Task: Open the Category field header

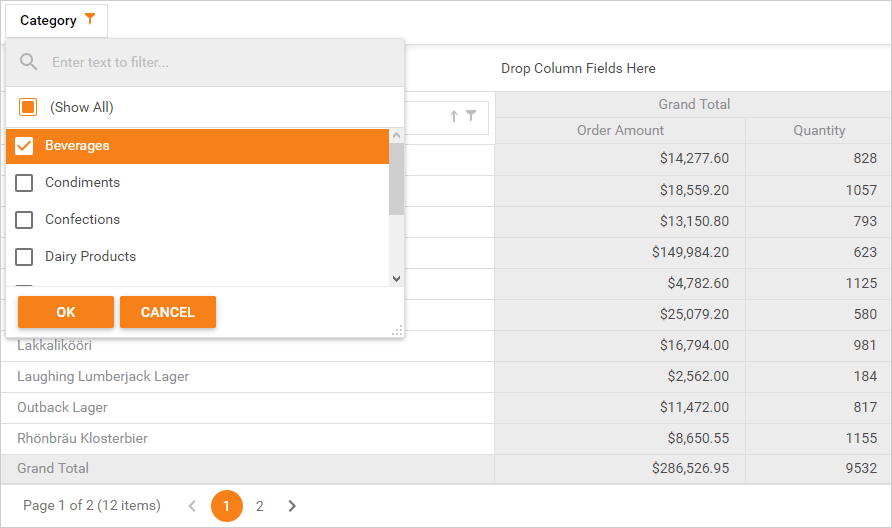Action: click(48, 20)
